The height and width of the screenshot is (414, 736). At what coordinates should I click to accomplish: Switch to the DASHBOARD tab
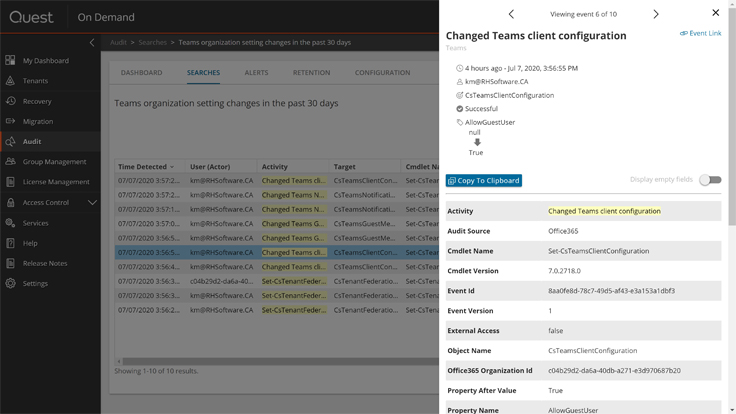pos(141,73)
